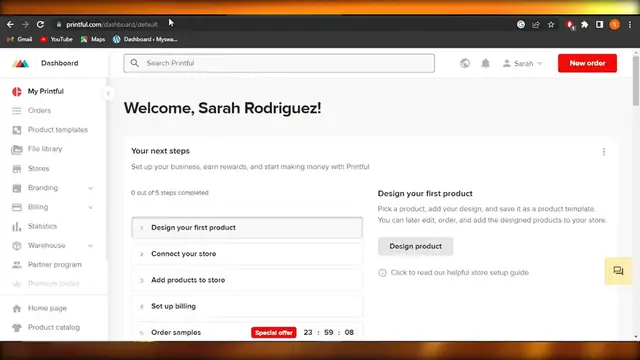Click the globe language icon
640x360 pixels.
pos(465,63)
